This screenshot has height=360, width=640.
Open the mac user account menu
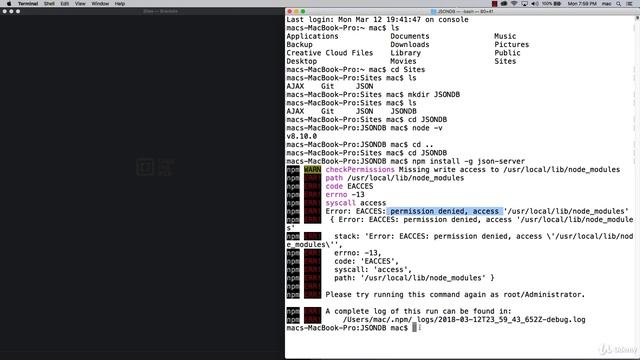click(607, 4)
